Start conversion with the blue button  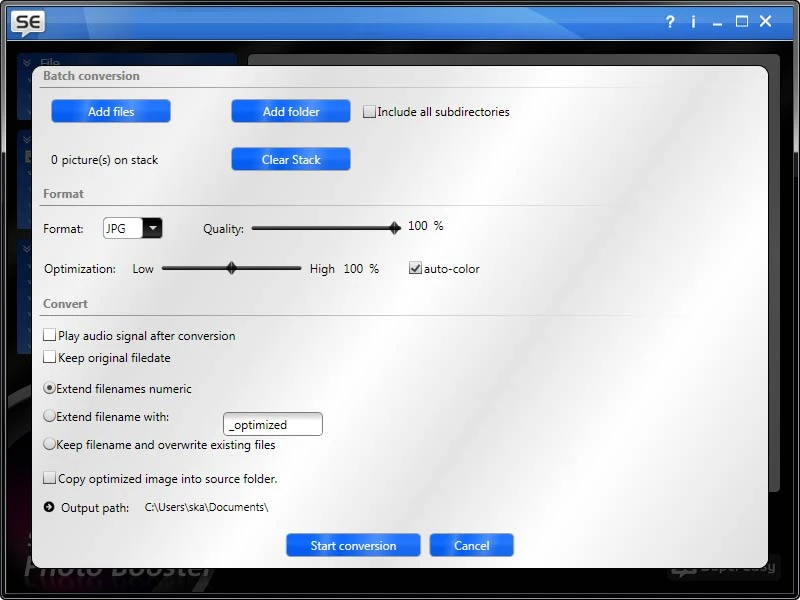tap(353, 545)
